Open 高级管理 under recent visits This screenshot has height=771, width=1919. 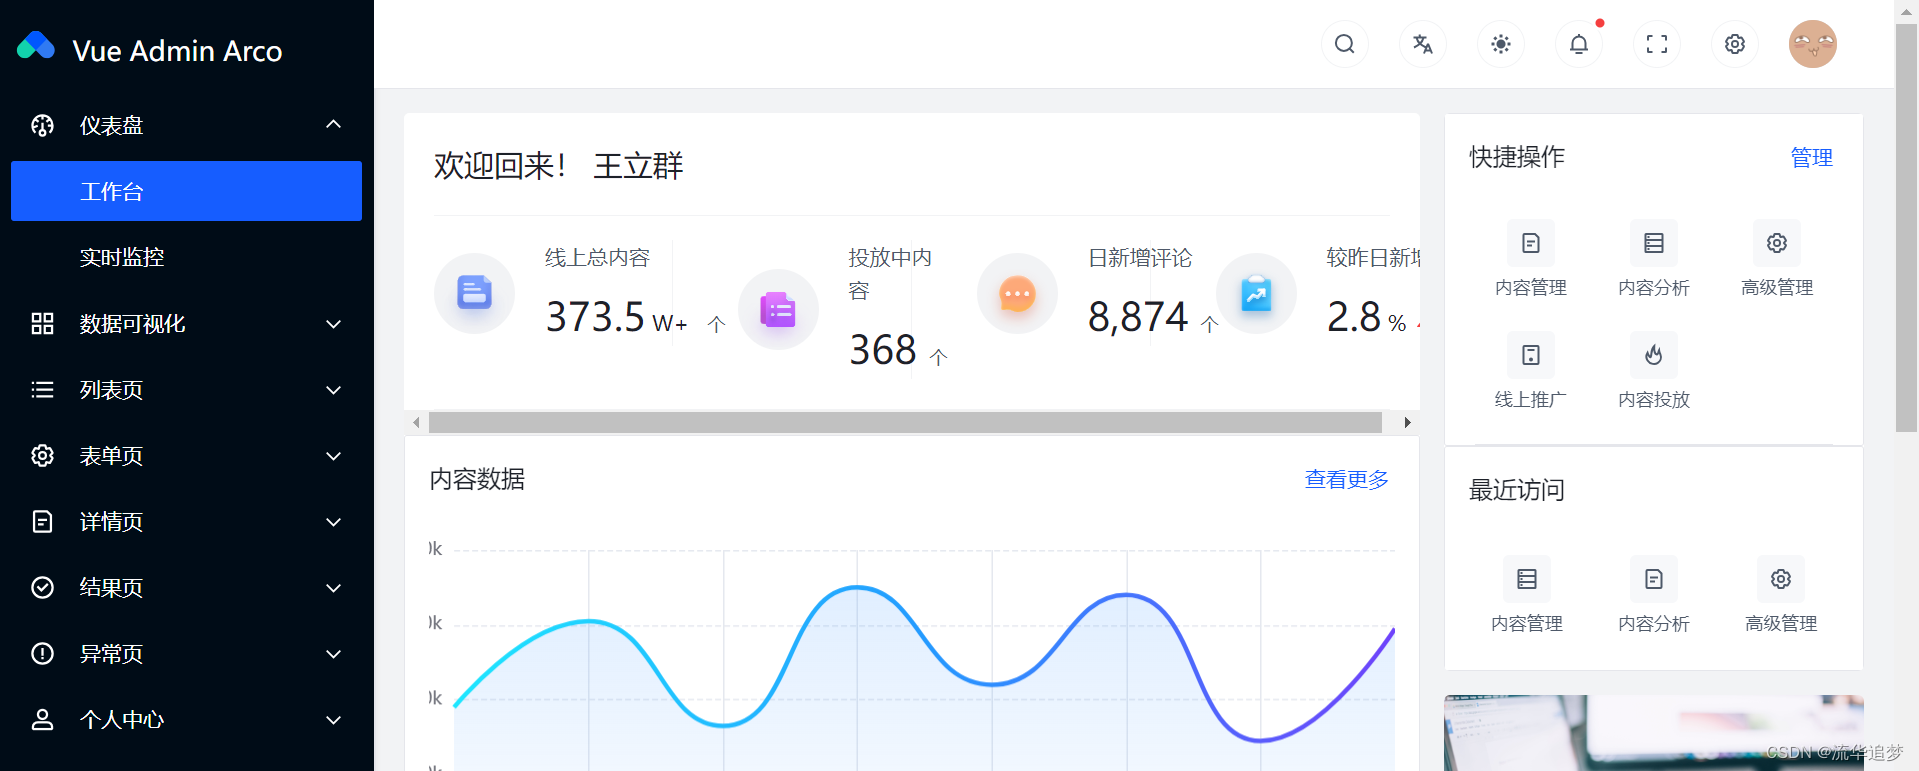pos(1781,596)
